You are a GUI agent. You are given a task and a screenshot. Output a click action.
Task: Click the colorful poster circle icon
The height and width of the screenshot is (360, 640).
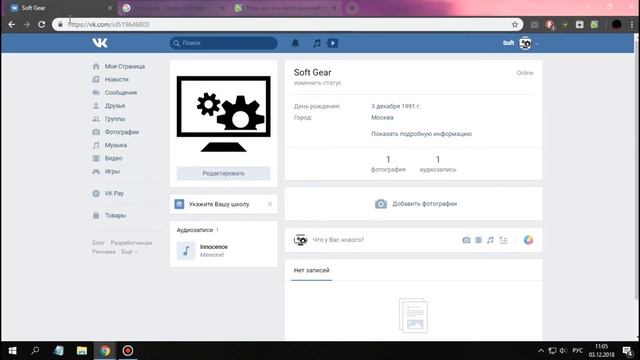click(x=528, y=240)
